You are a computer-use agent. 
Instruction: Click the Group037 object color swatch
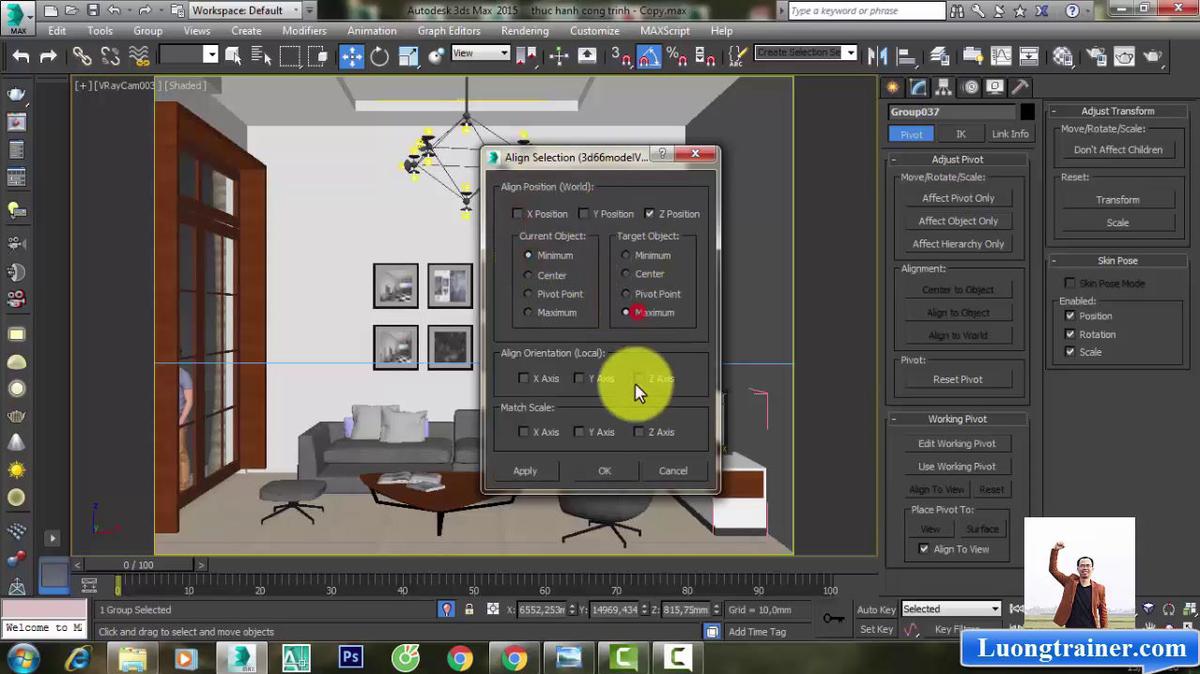1027,112
